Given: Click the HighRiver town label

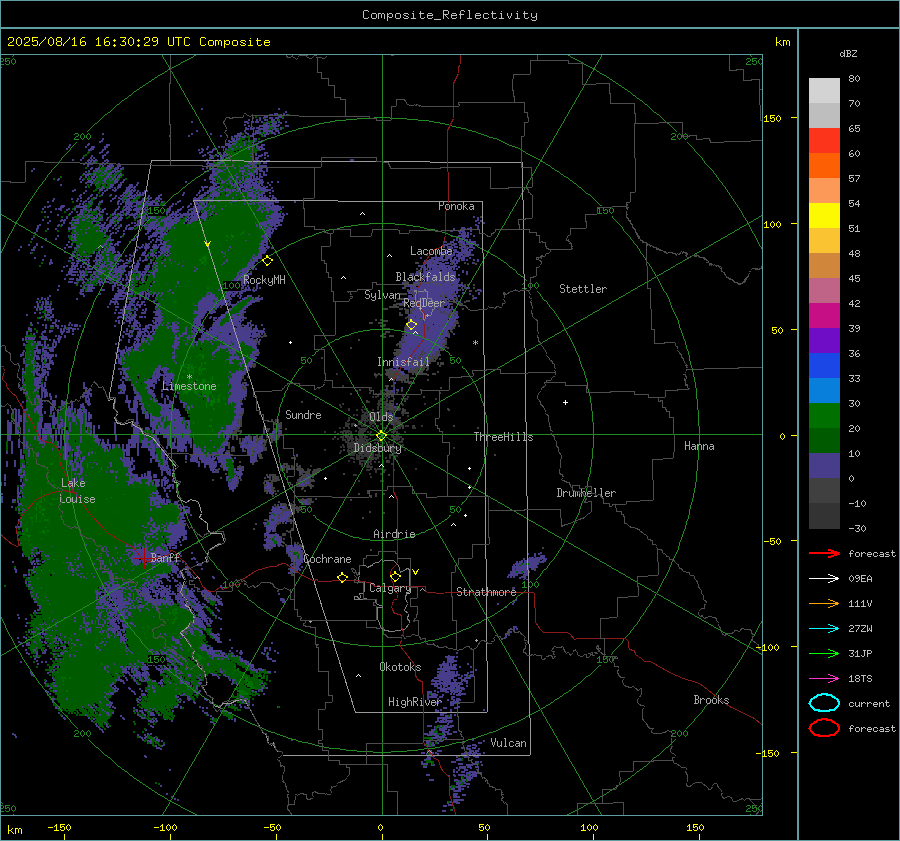Looking at the screenshot, I should tap(414, 702).
